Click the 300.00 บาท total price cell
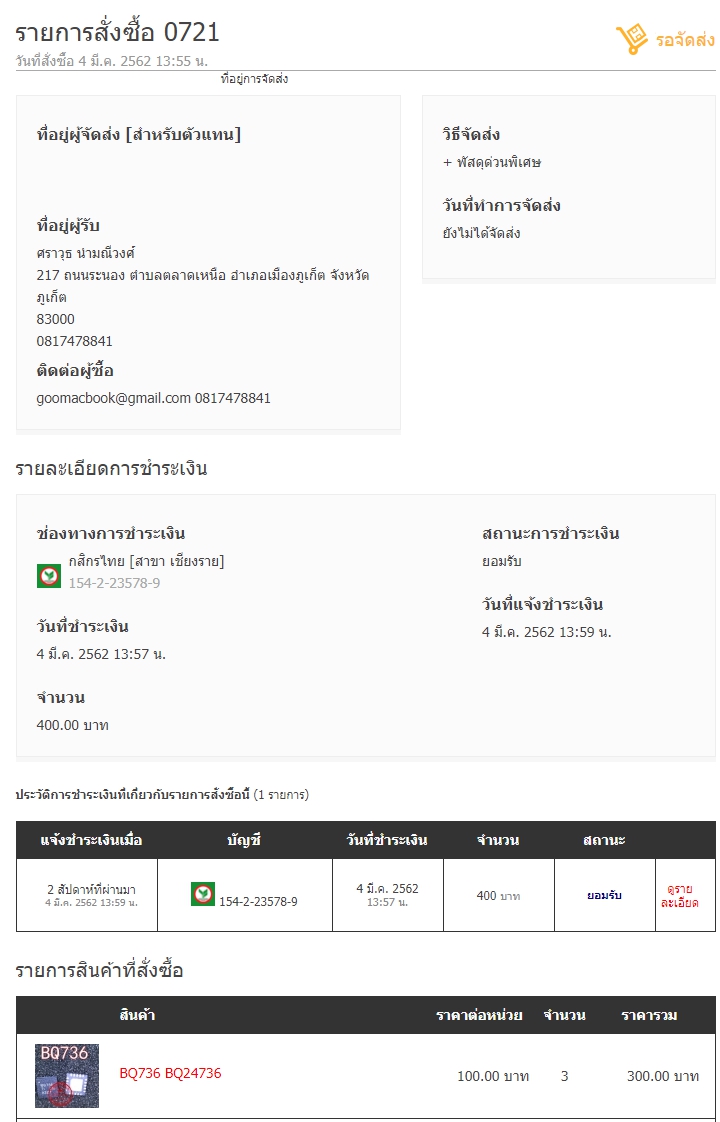720x1122 pixels. tap(663, 1076)
